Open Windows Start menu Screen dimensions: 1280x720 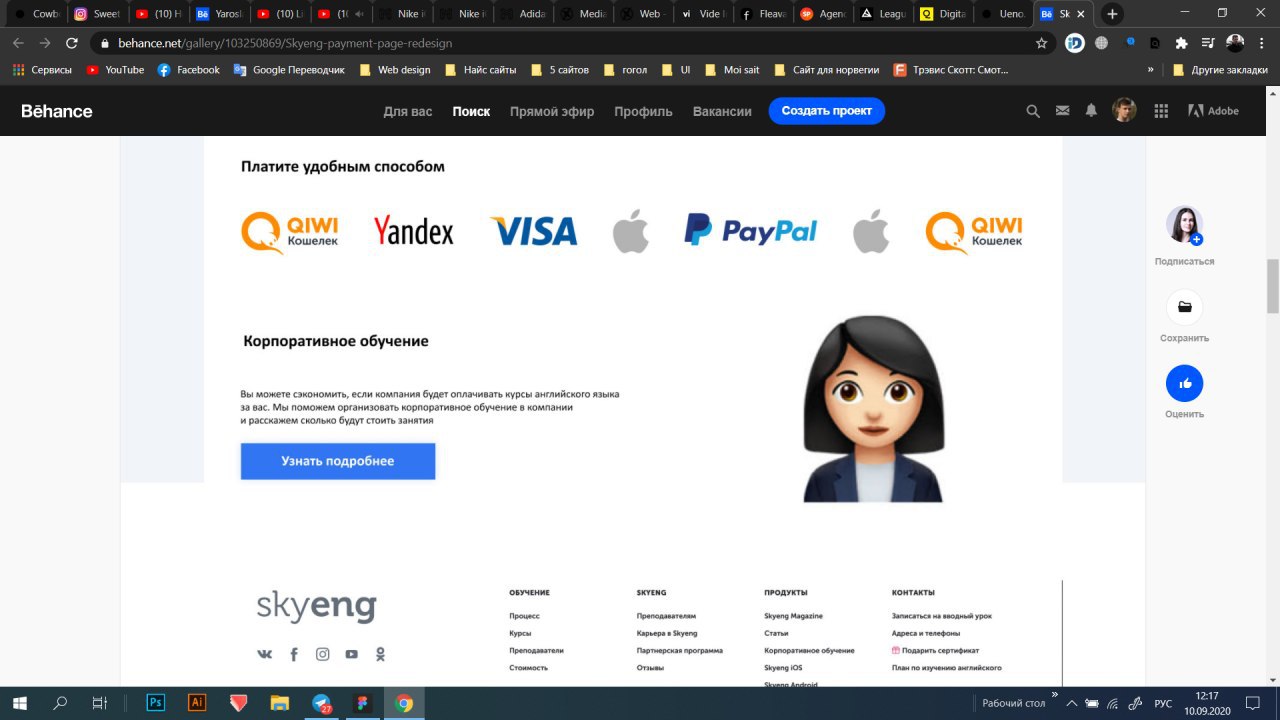tap(19, 703)
